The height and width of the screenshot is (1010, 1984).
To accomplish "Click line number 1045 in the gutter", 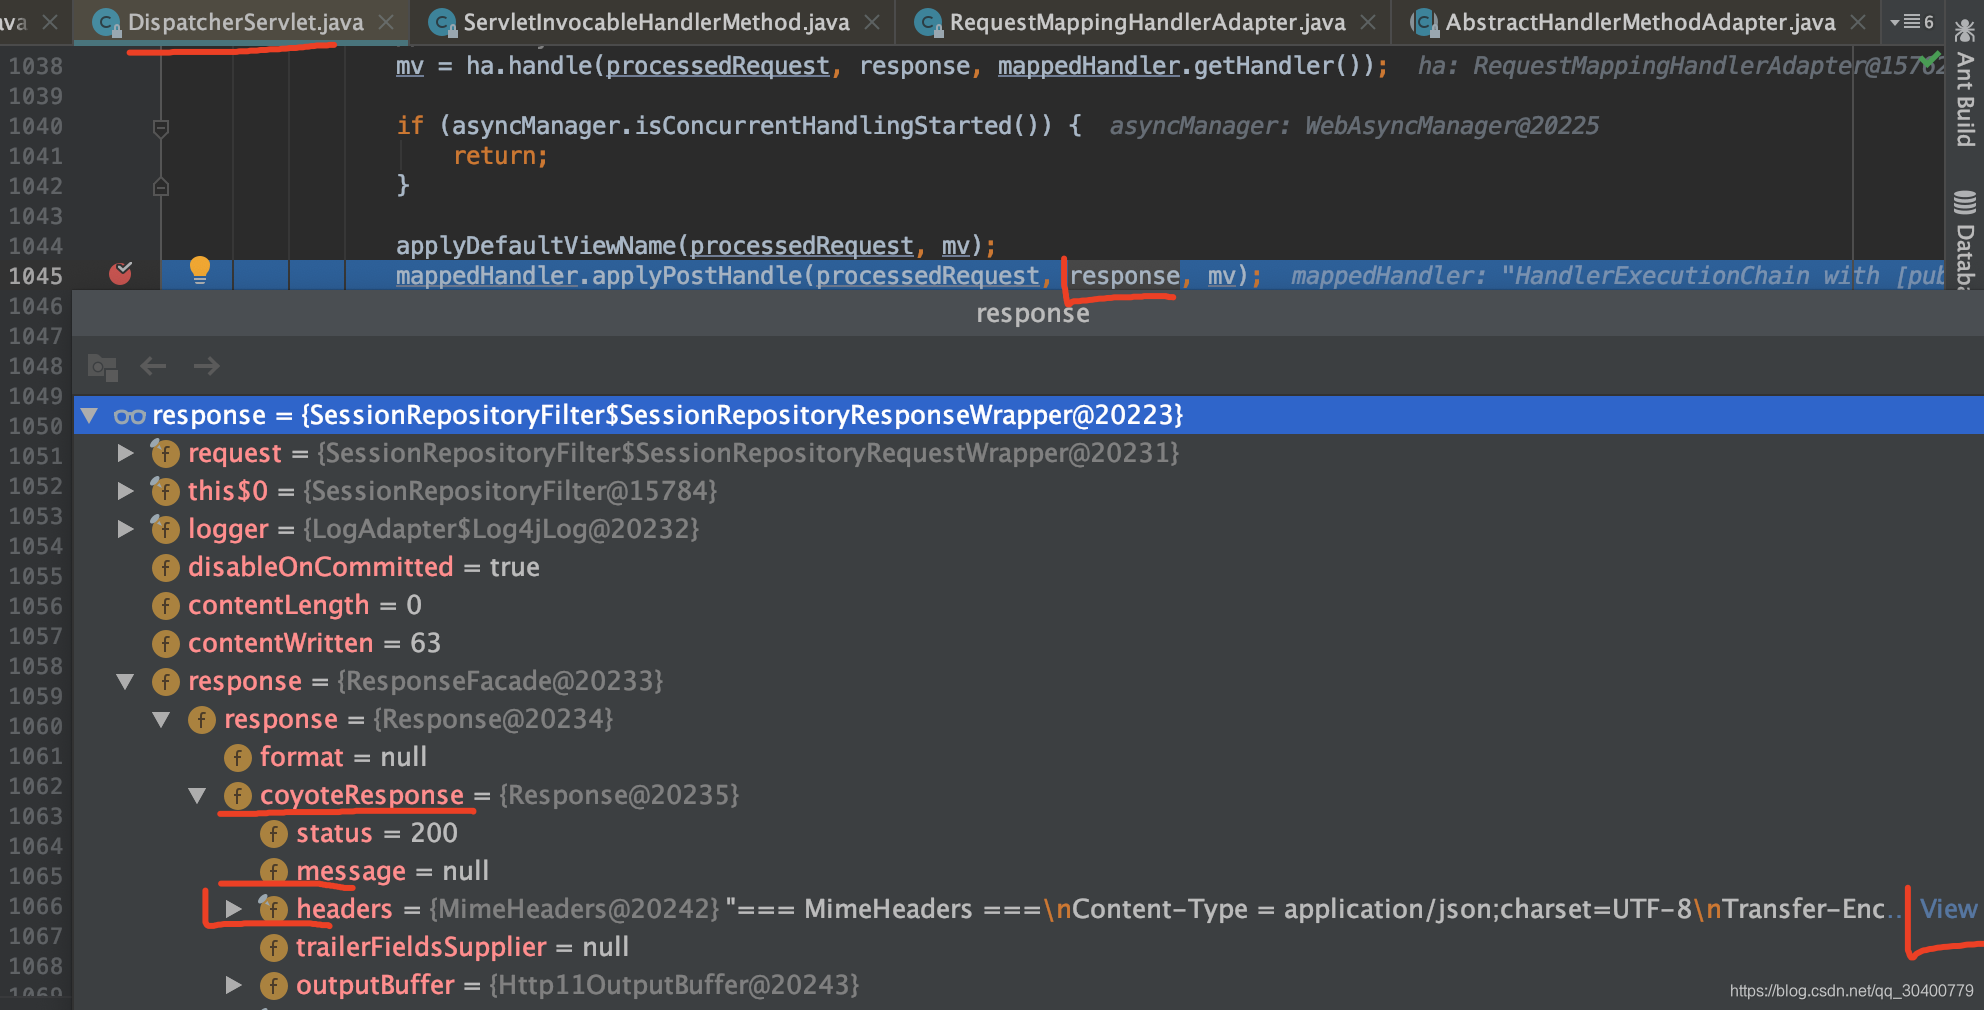I will pyautogui.click(x=36, y=276).
